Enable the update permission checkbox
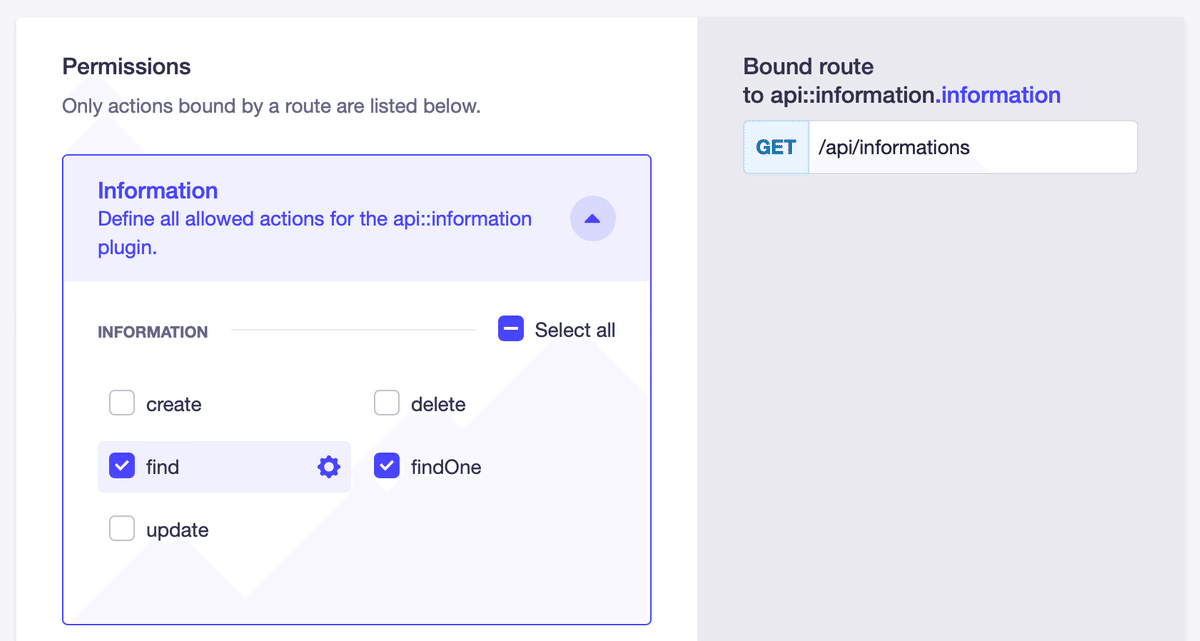The width and height of the screenshot is (1200, 641). [122, 528]
